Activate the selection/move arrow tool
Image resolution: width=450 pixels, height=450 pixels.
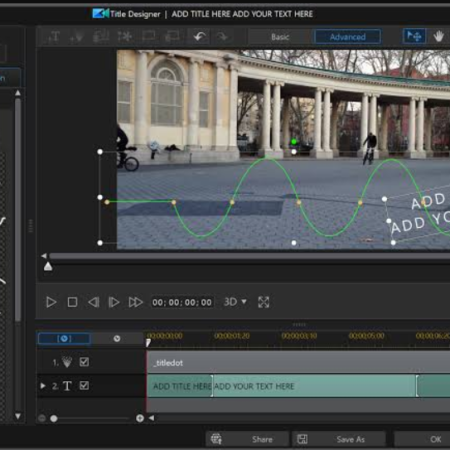414,36
